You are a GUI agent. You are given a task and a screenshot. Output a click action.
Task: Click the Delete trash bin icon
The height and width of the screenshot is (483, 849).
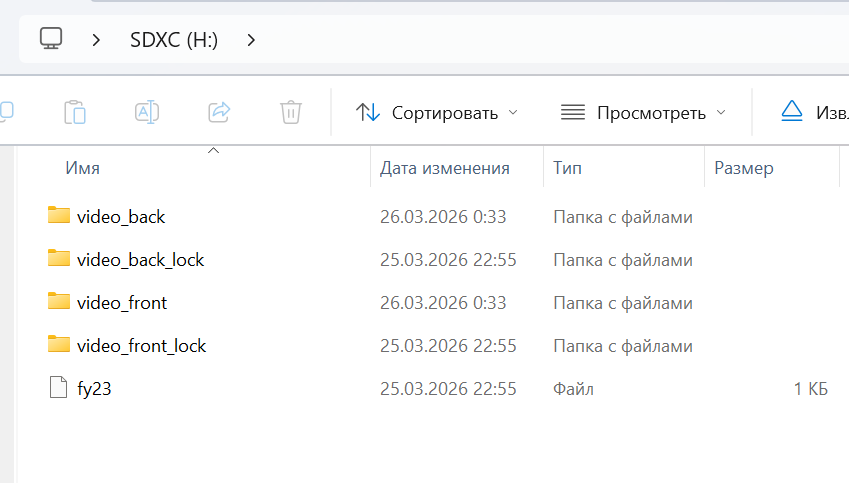(291, 112)
